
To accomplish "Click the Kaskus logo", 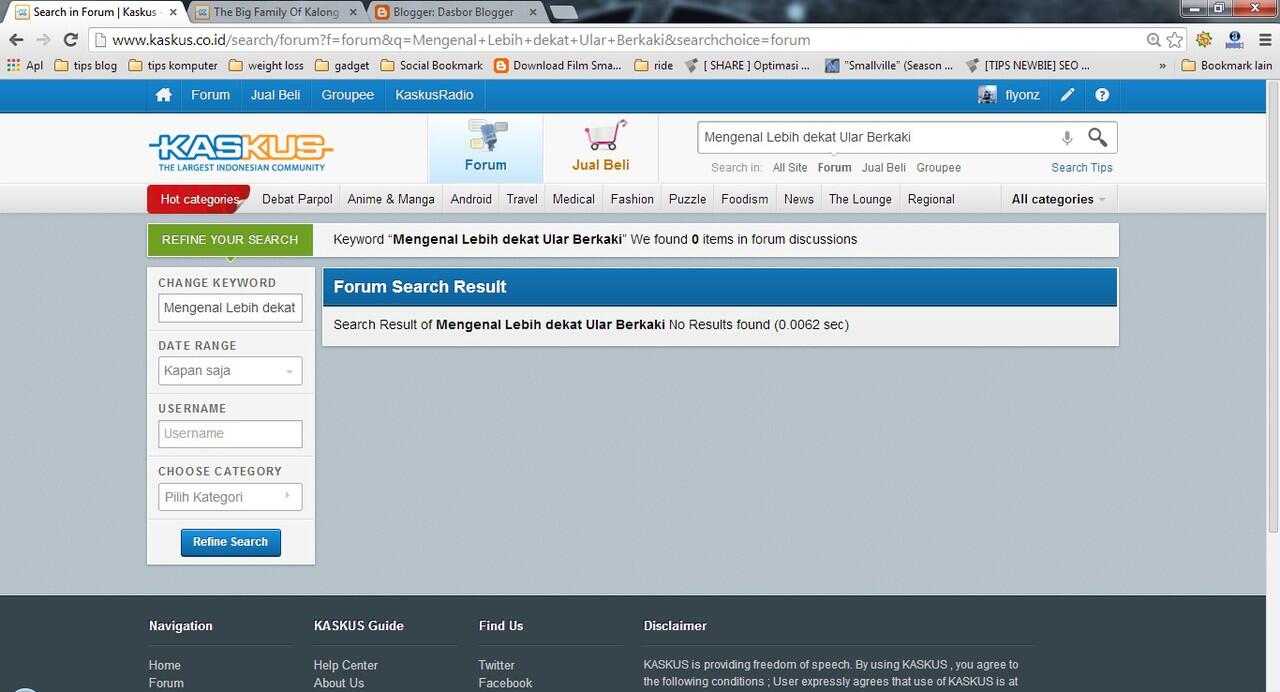I will (x=241, y=152).
